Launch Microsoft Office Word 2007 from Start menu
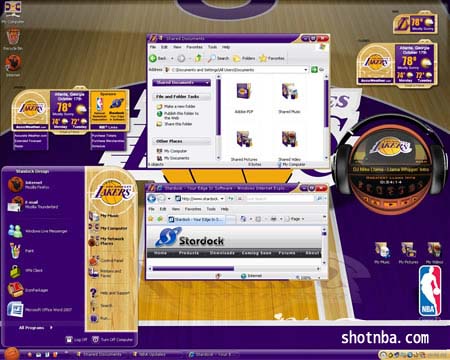Viewport: 450px width, 360px height. (40, 309)
